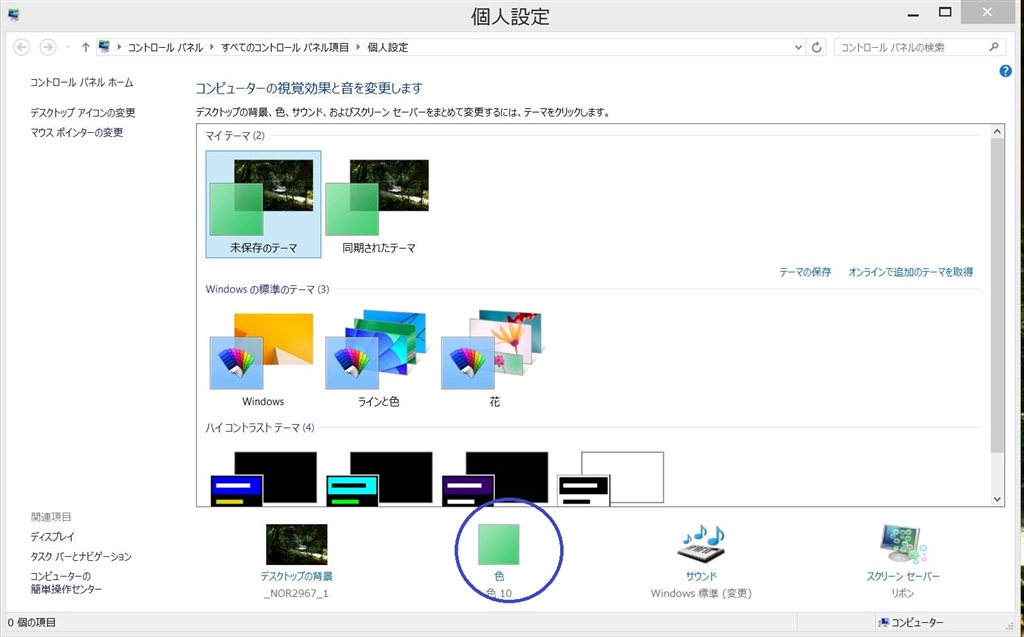Open タスク バーとナビゲーション link
The width and height of the screenshot is (1024, 637).
(81, 557)
